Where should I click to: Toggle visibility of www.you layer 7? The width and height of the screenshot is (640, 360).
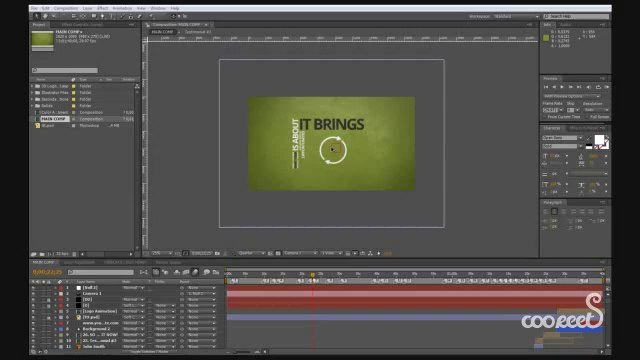[33, 323]
